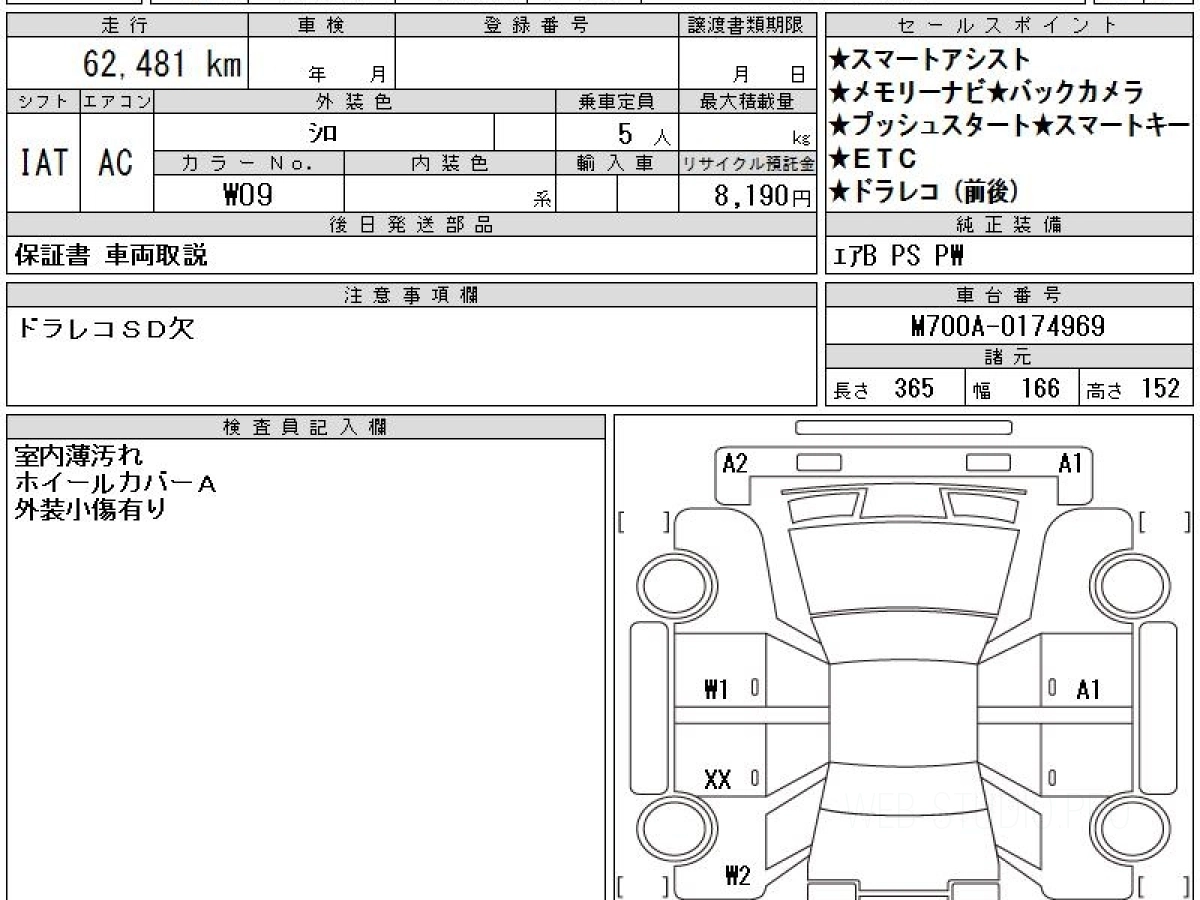
Task: Select the IAT shift value
Action: pos(43,162)
